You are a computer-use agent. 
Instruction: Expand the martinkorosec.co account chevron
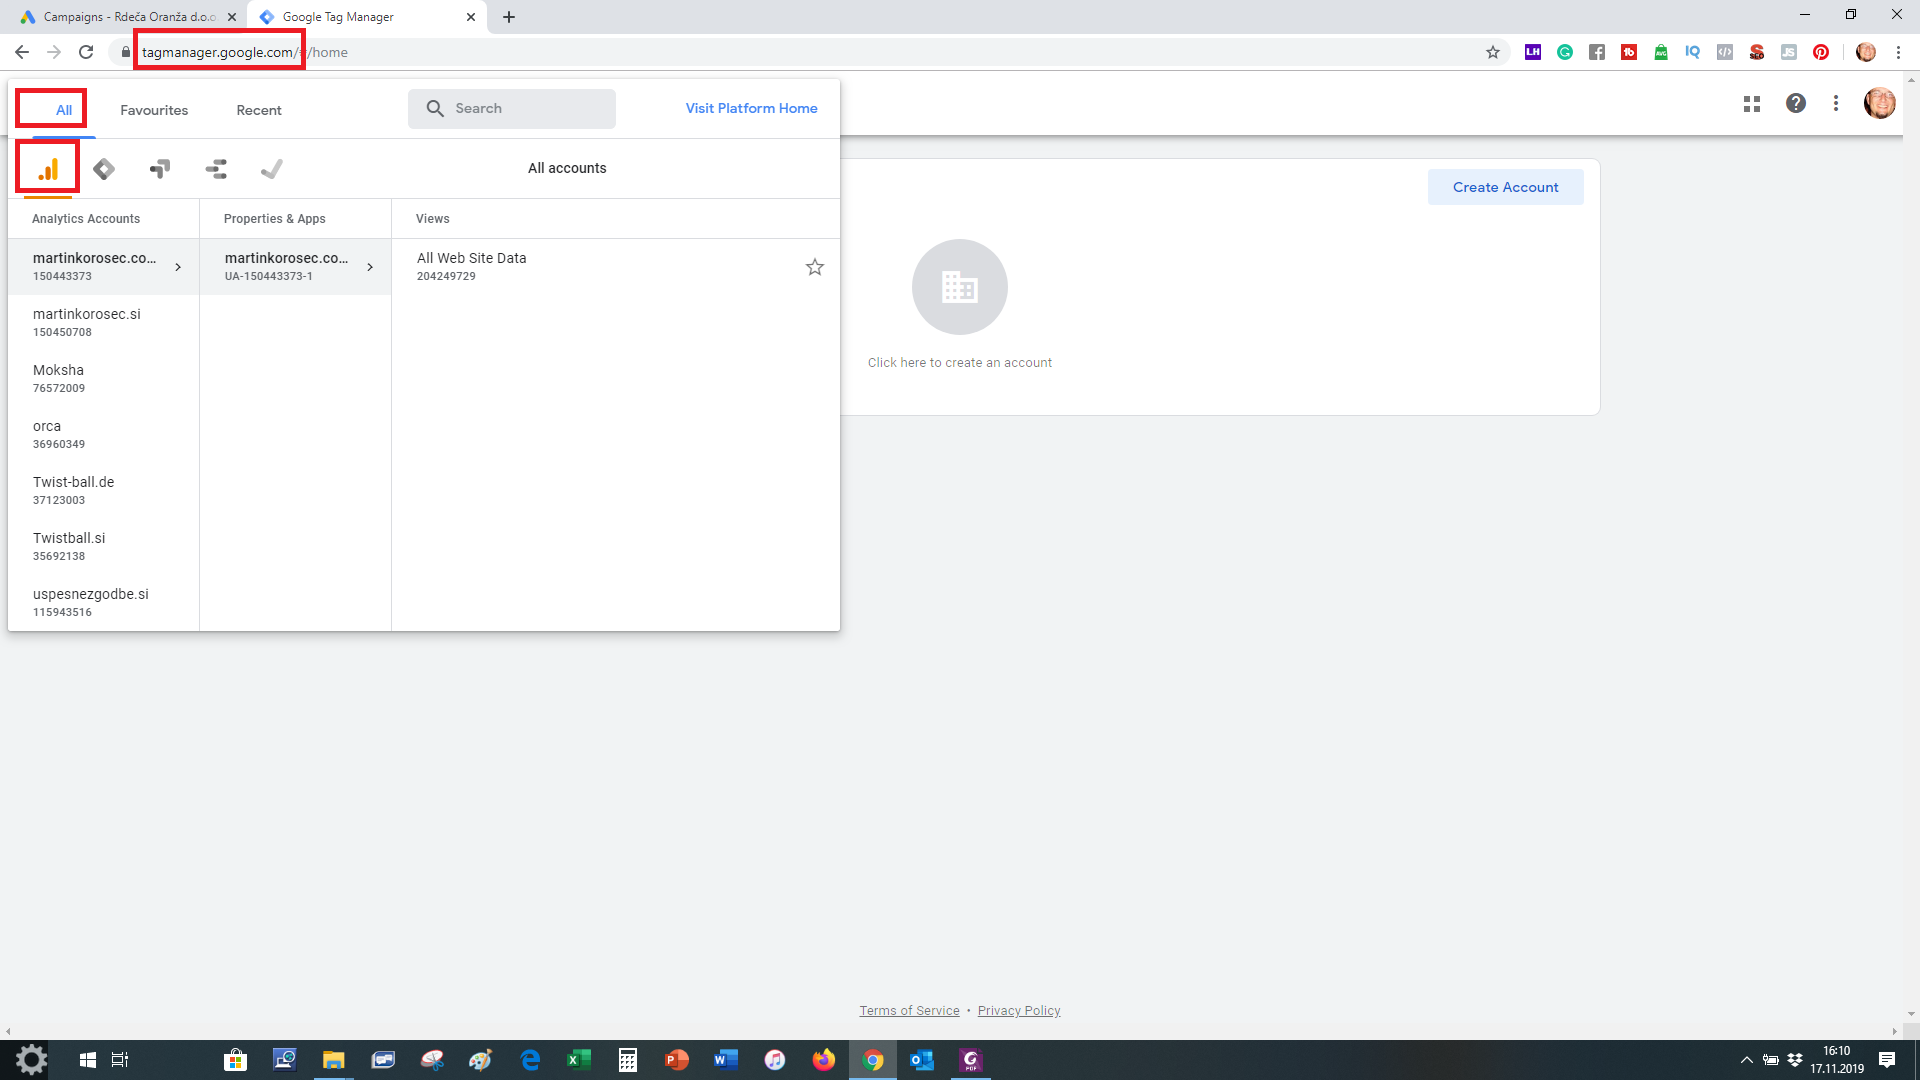tap(178, 267)
